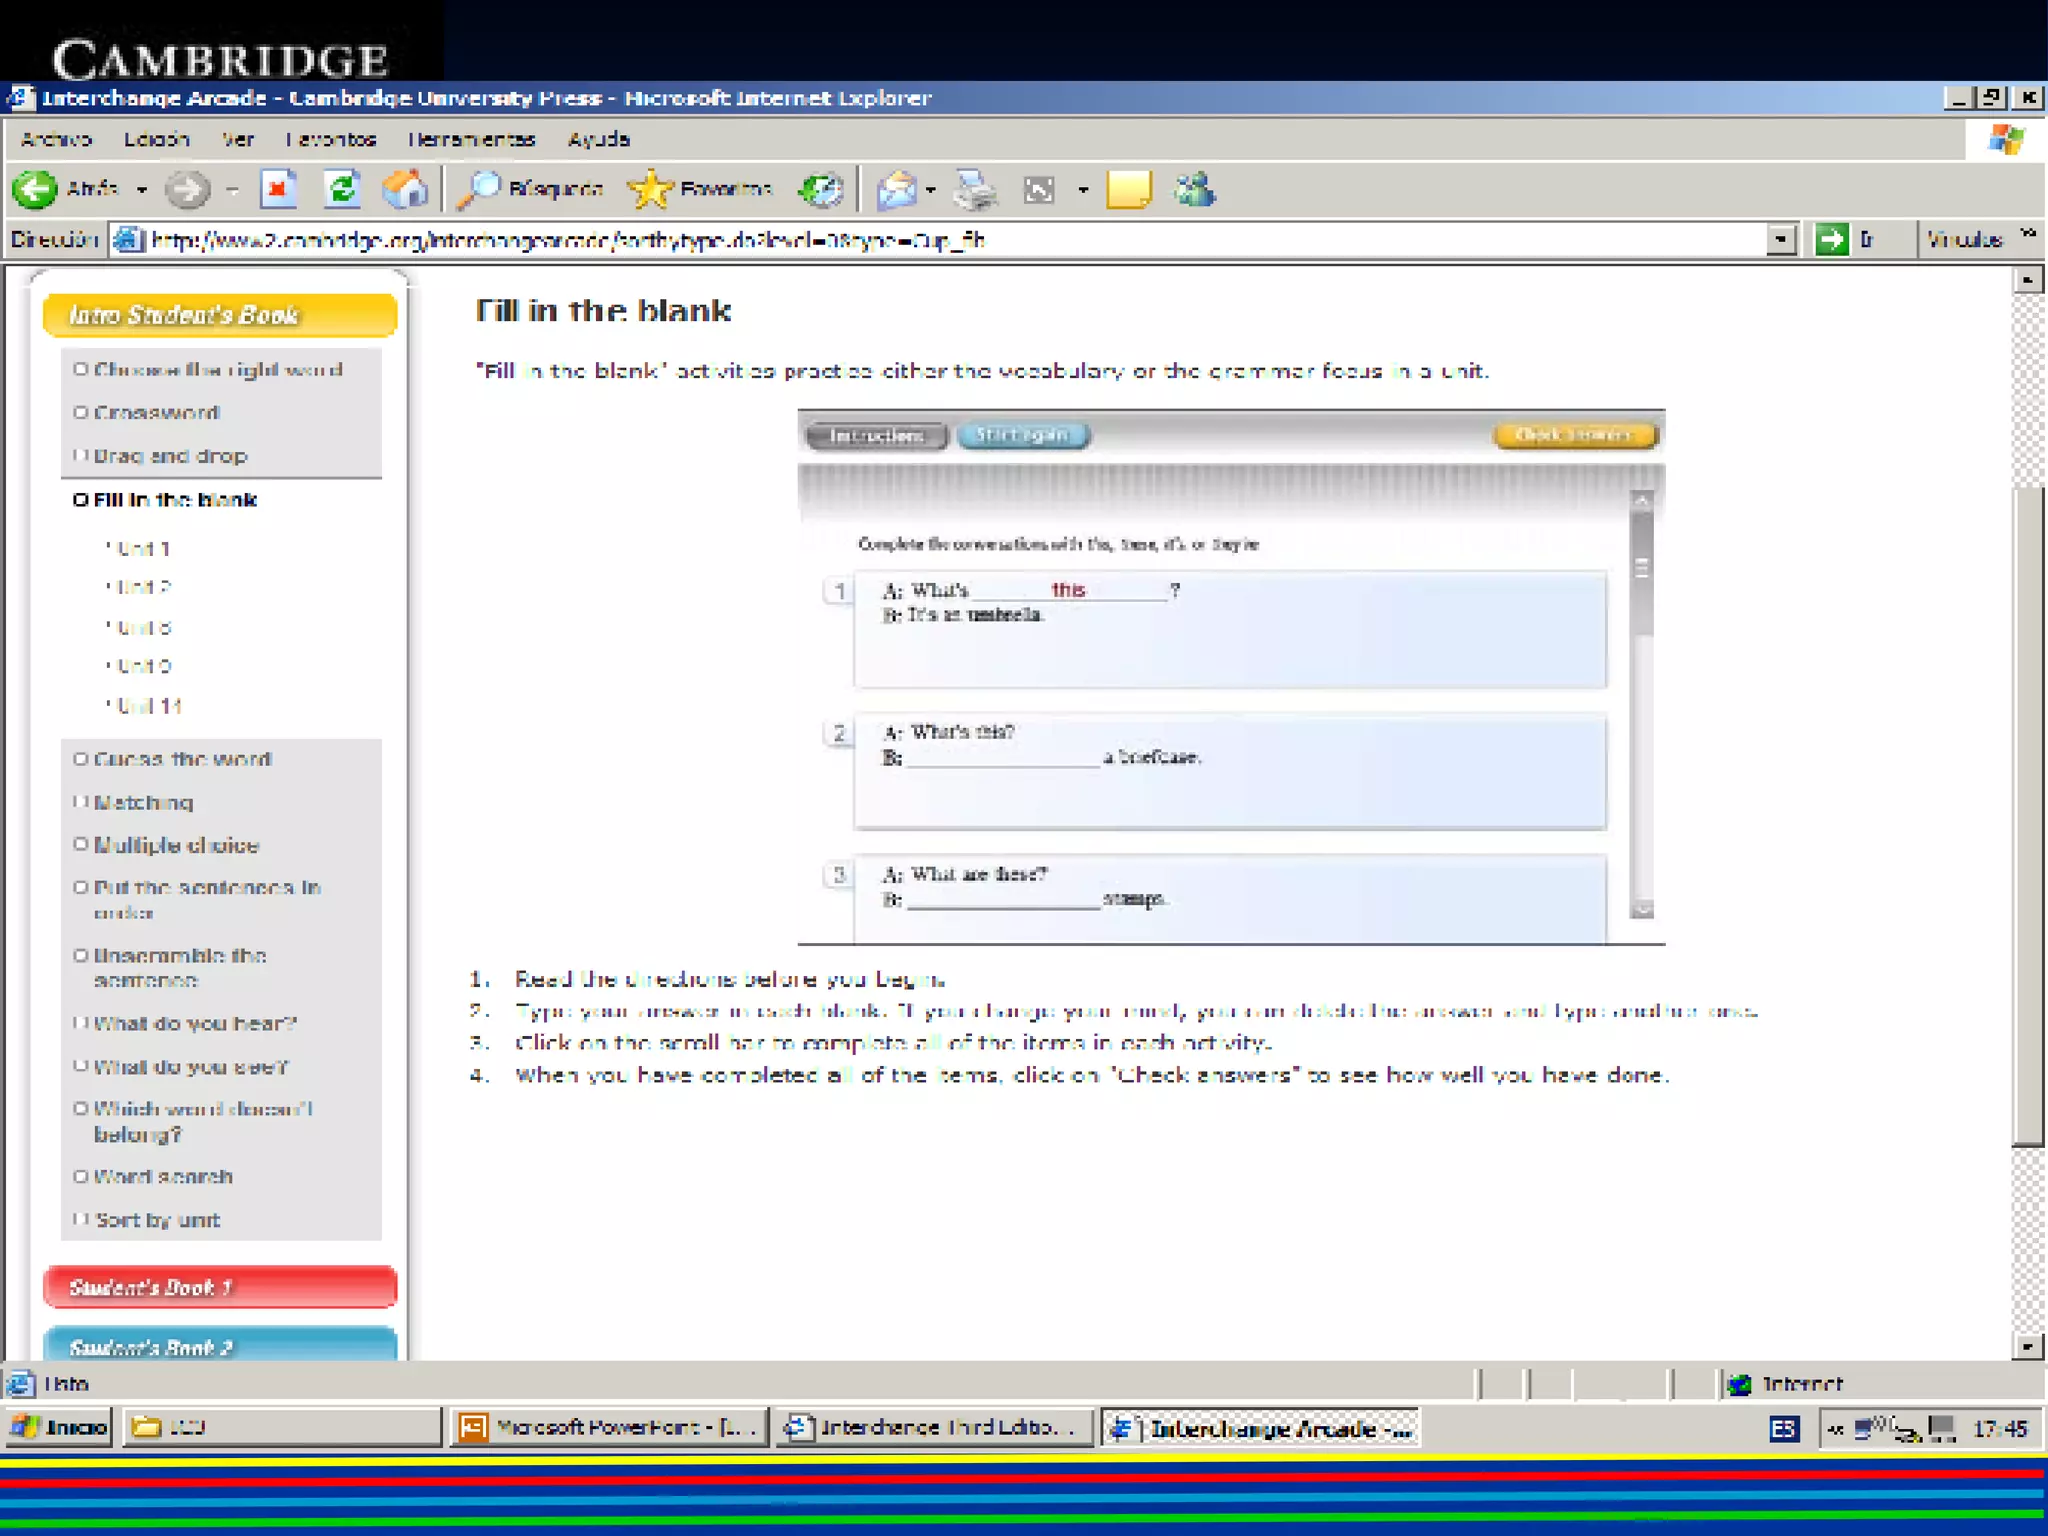
Task: Expand the address bar dropdown arrow
Action: (x=1780, y=240)
